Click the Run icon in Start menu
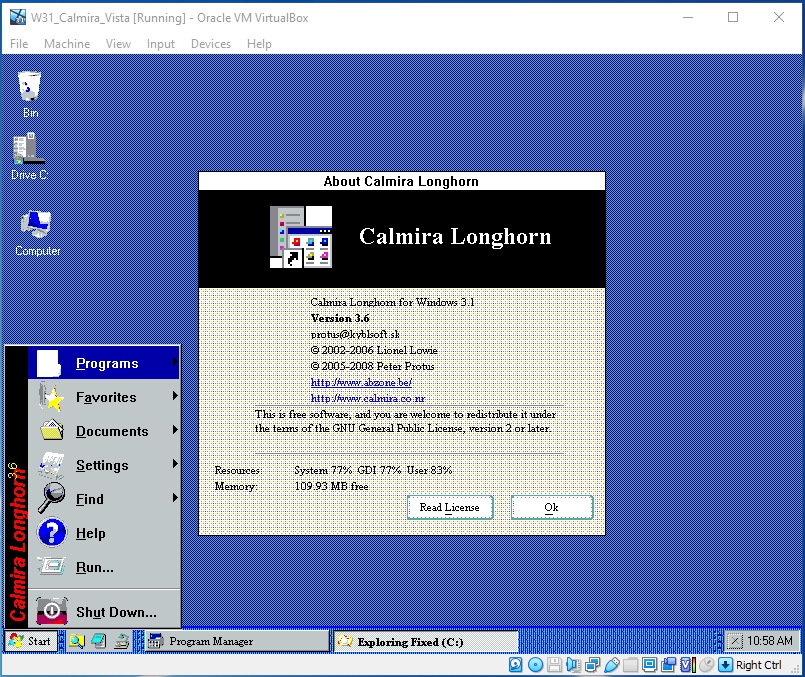Image resolution: width=805 pixels, height=677 pixels. (x=51, y=566)
